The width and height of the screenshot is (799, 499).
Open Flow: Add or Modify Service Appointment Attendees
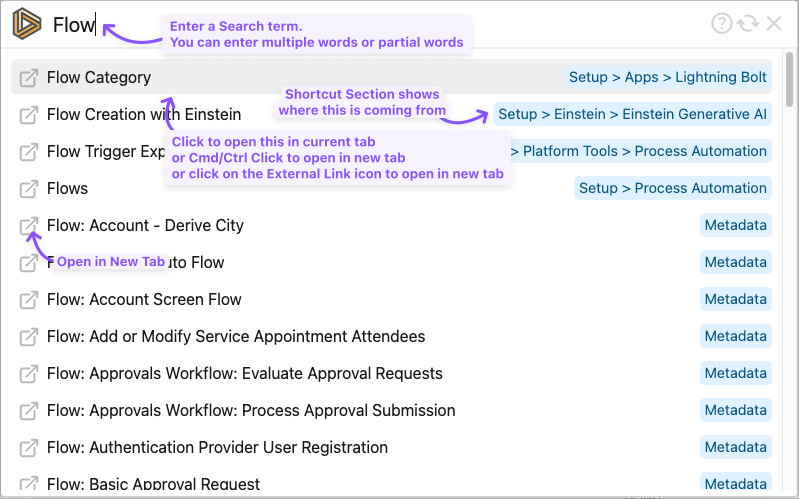(x=236, y=337)
